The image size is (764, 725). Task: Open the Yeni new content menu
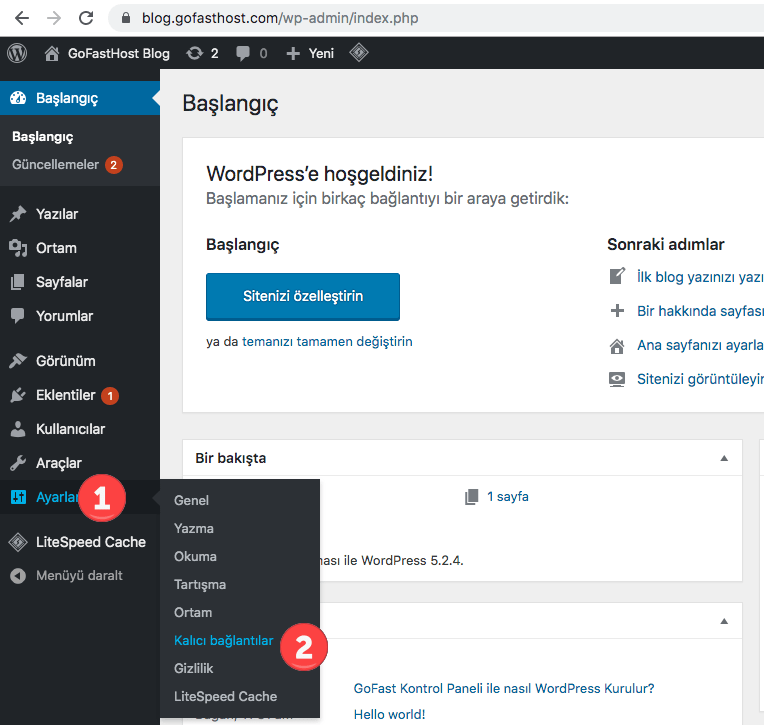321,53
